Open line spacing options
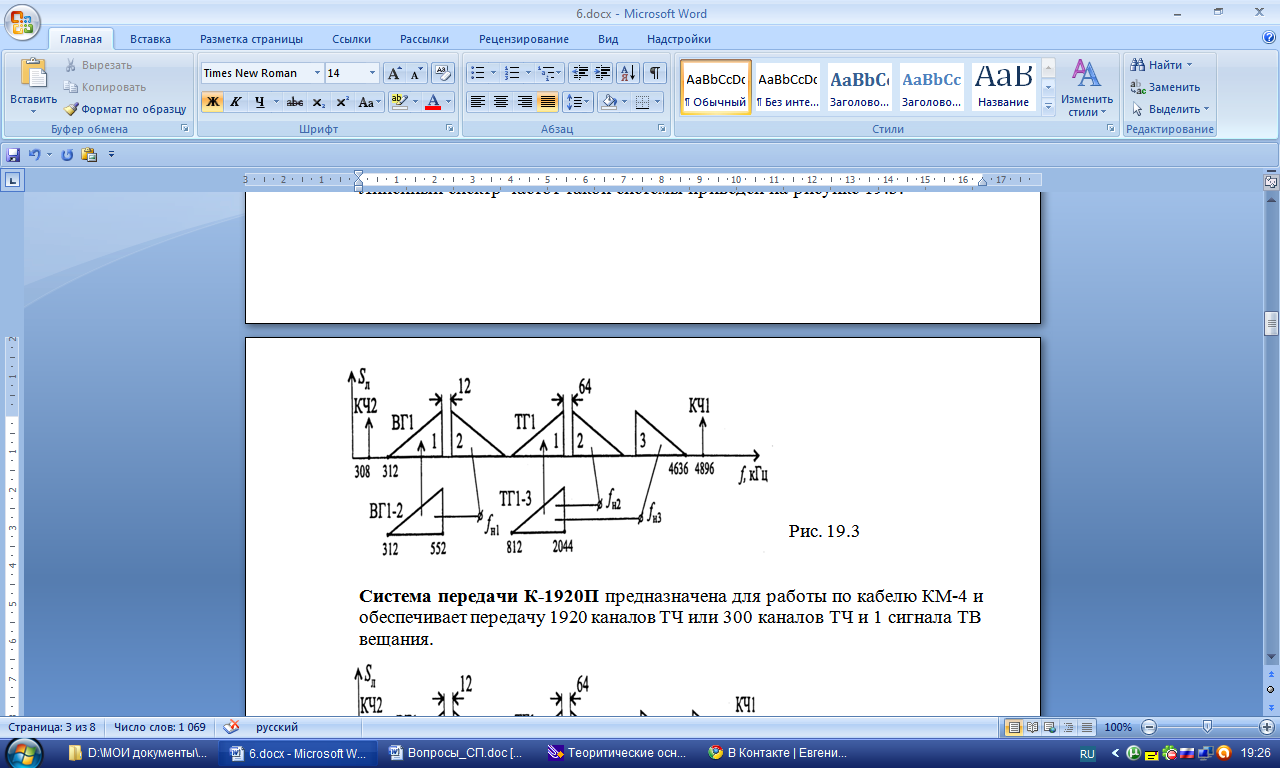The image size is (1280, 768). click(x=578, y=102)
